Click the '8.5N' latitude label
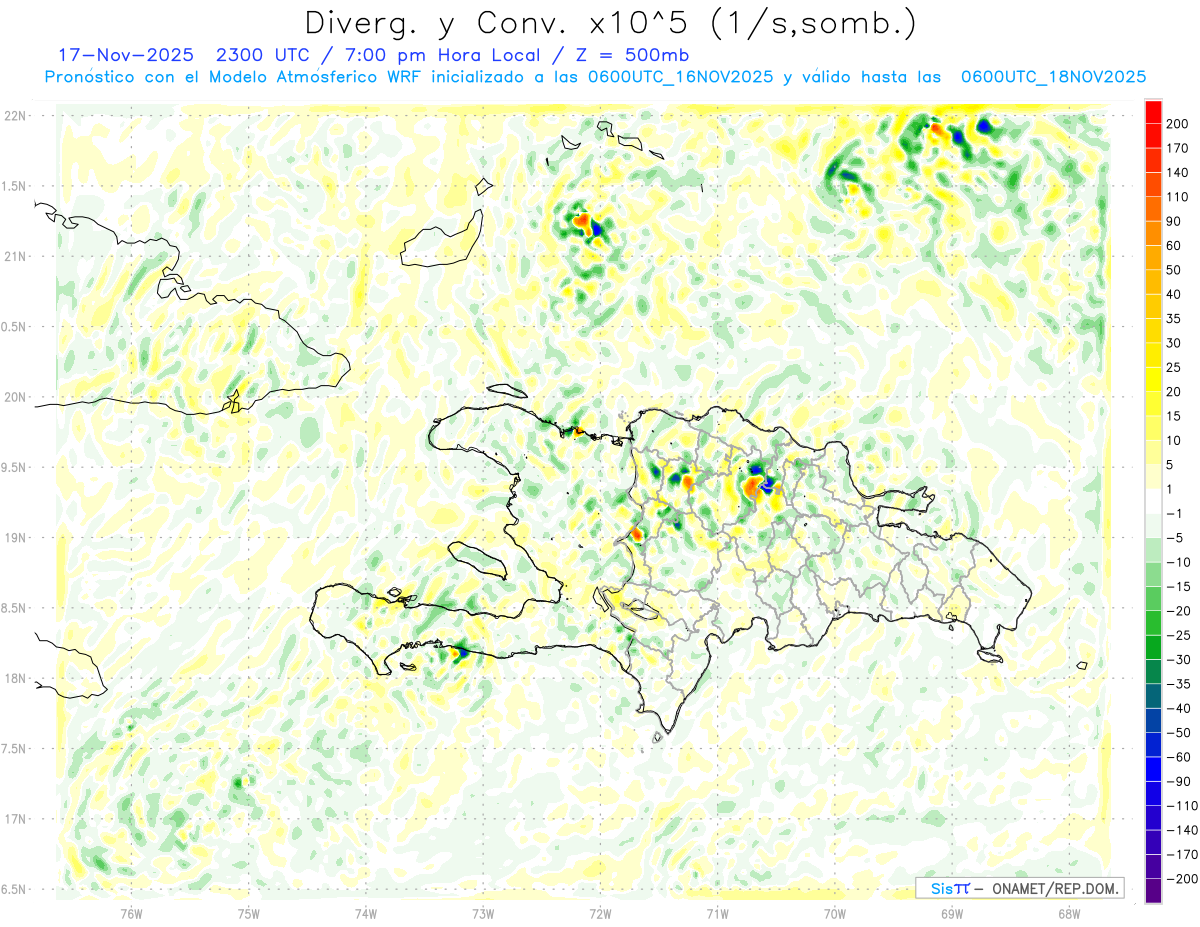1200x927 pixels. click(16, 608)
